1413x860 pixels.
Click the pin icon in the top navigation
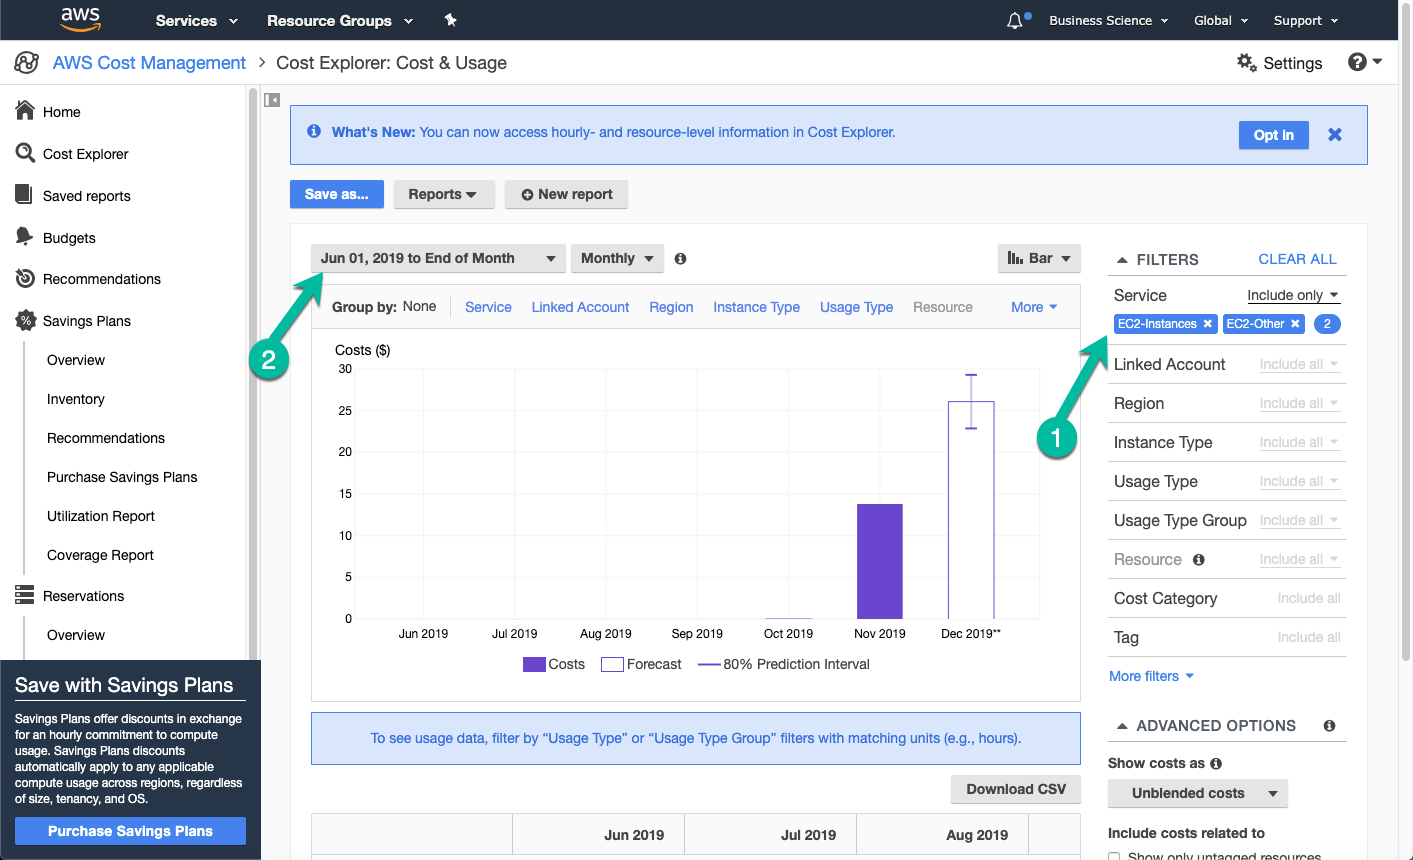pos(450,20)
